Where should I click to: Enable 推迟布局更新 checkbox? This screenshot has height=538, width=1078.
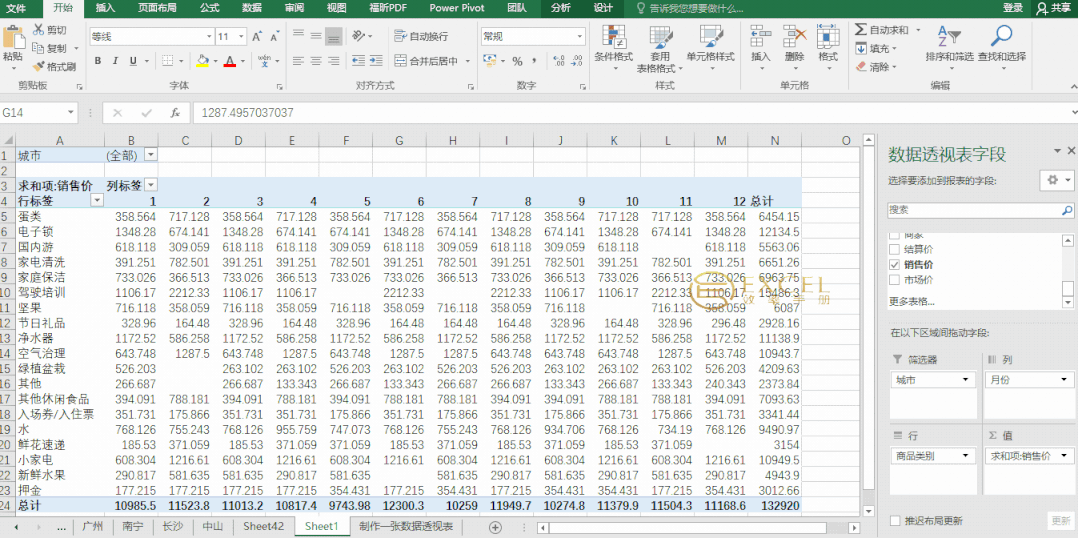point(894,520)
